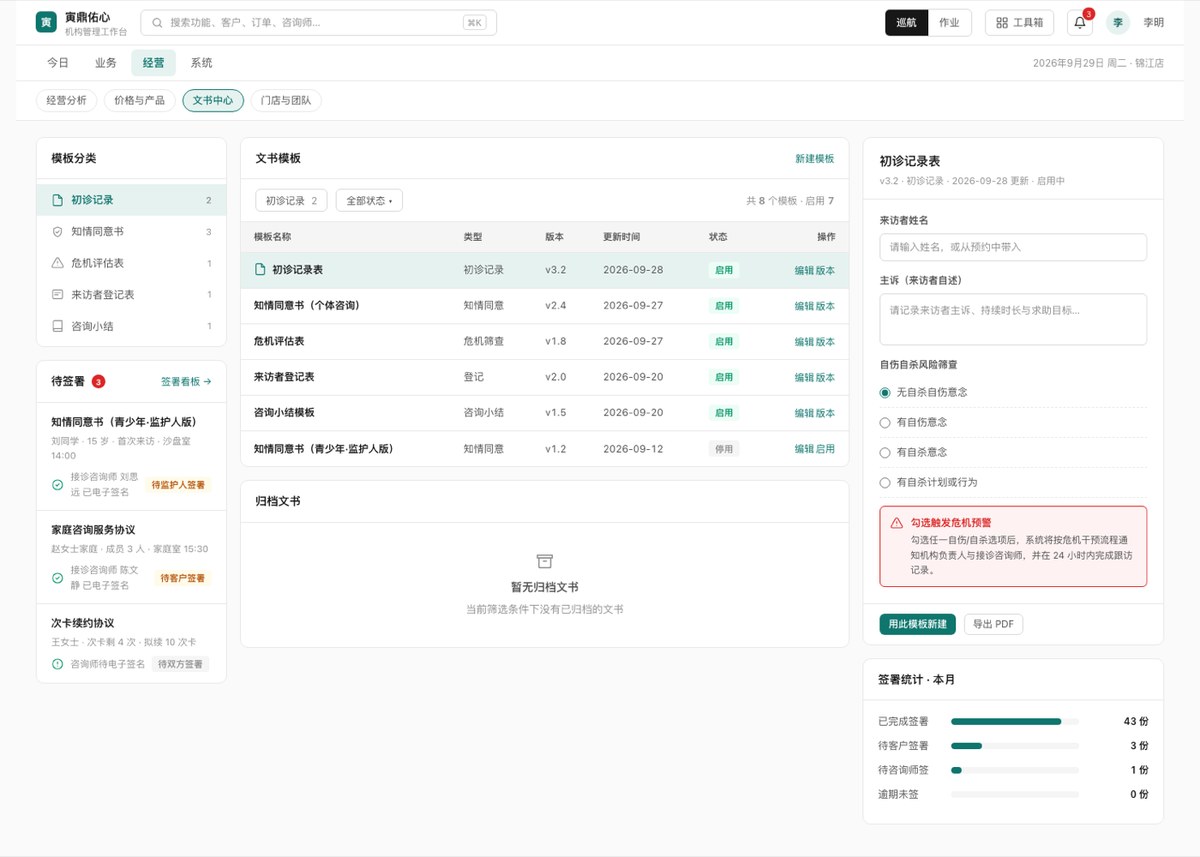
Task: Click 待监护人签署 status tag
Action: (178, 485)
